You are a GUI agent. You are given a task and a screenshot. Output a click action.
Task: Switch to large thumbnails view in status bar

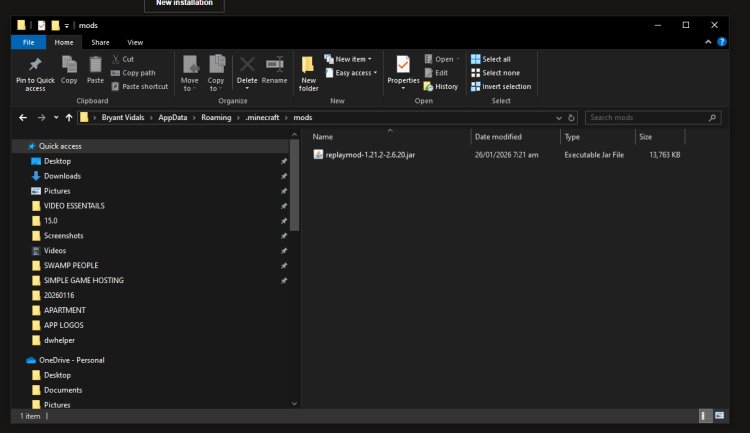pos(719,415)
